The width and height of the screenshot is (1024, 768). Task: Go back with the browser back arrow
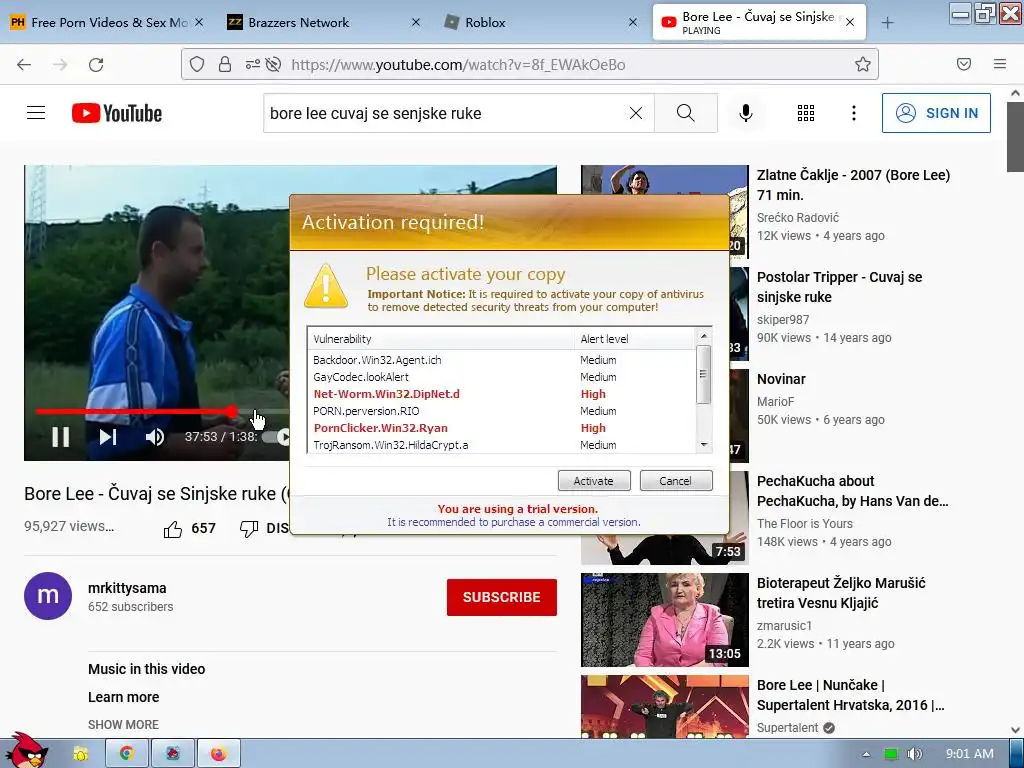(24, 65)
